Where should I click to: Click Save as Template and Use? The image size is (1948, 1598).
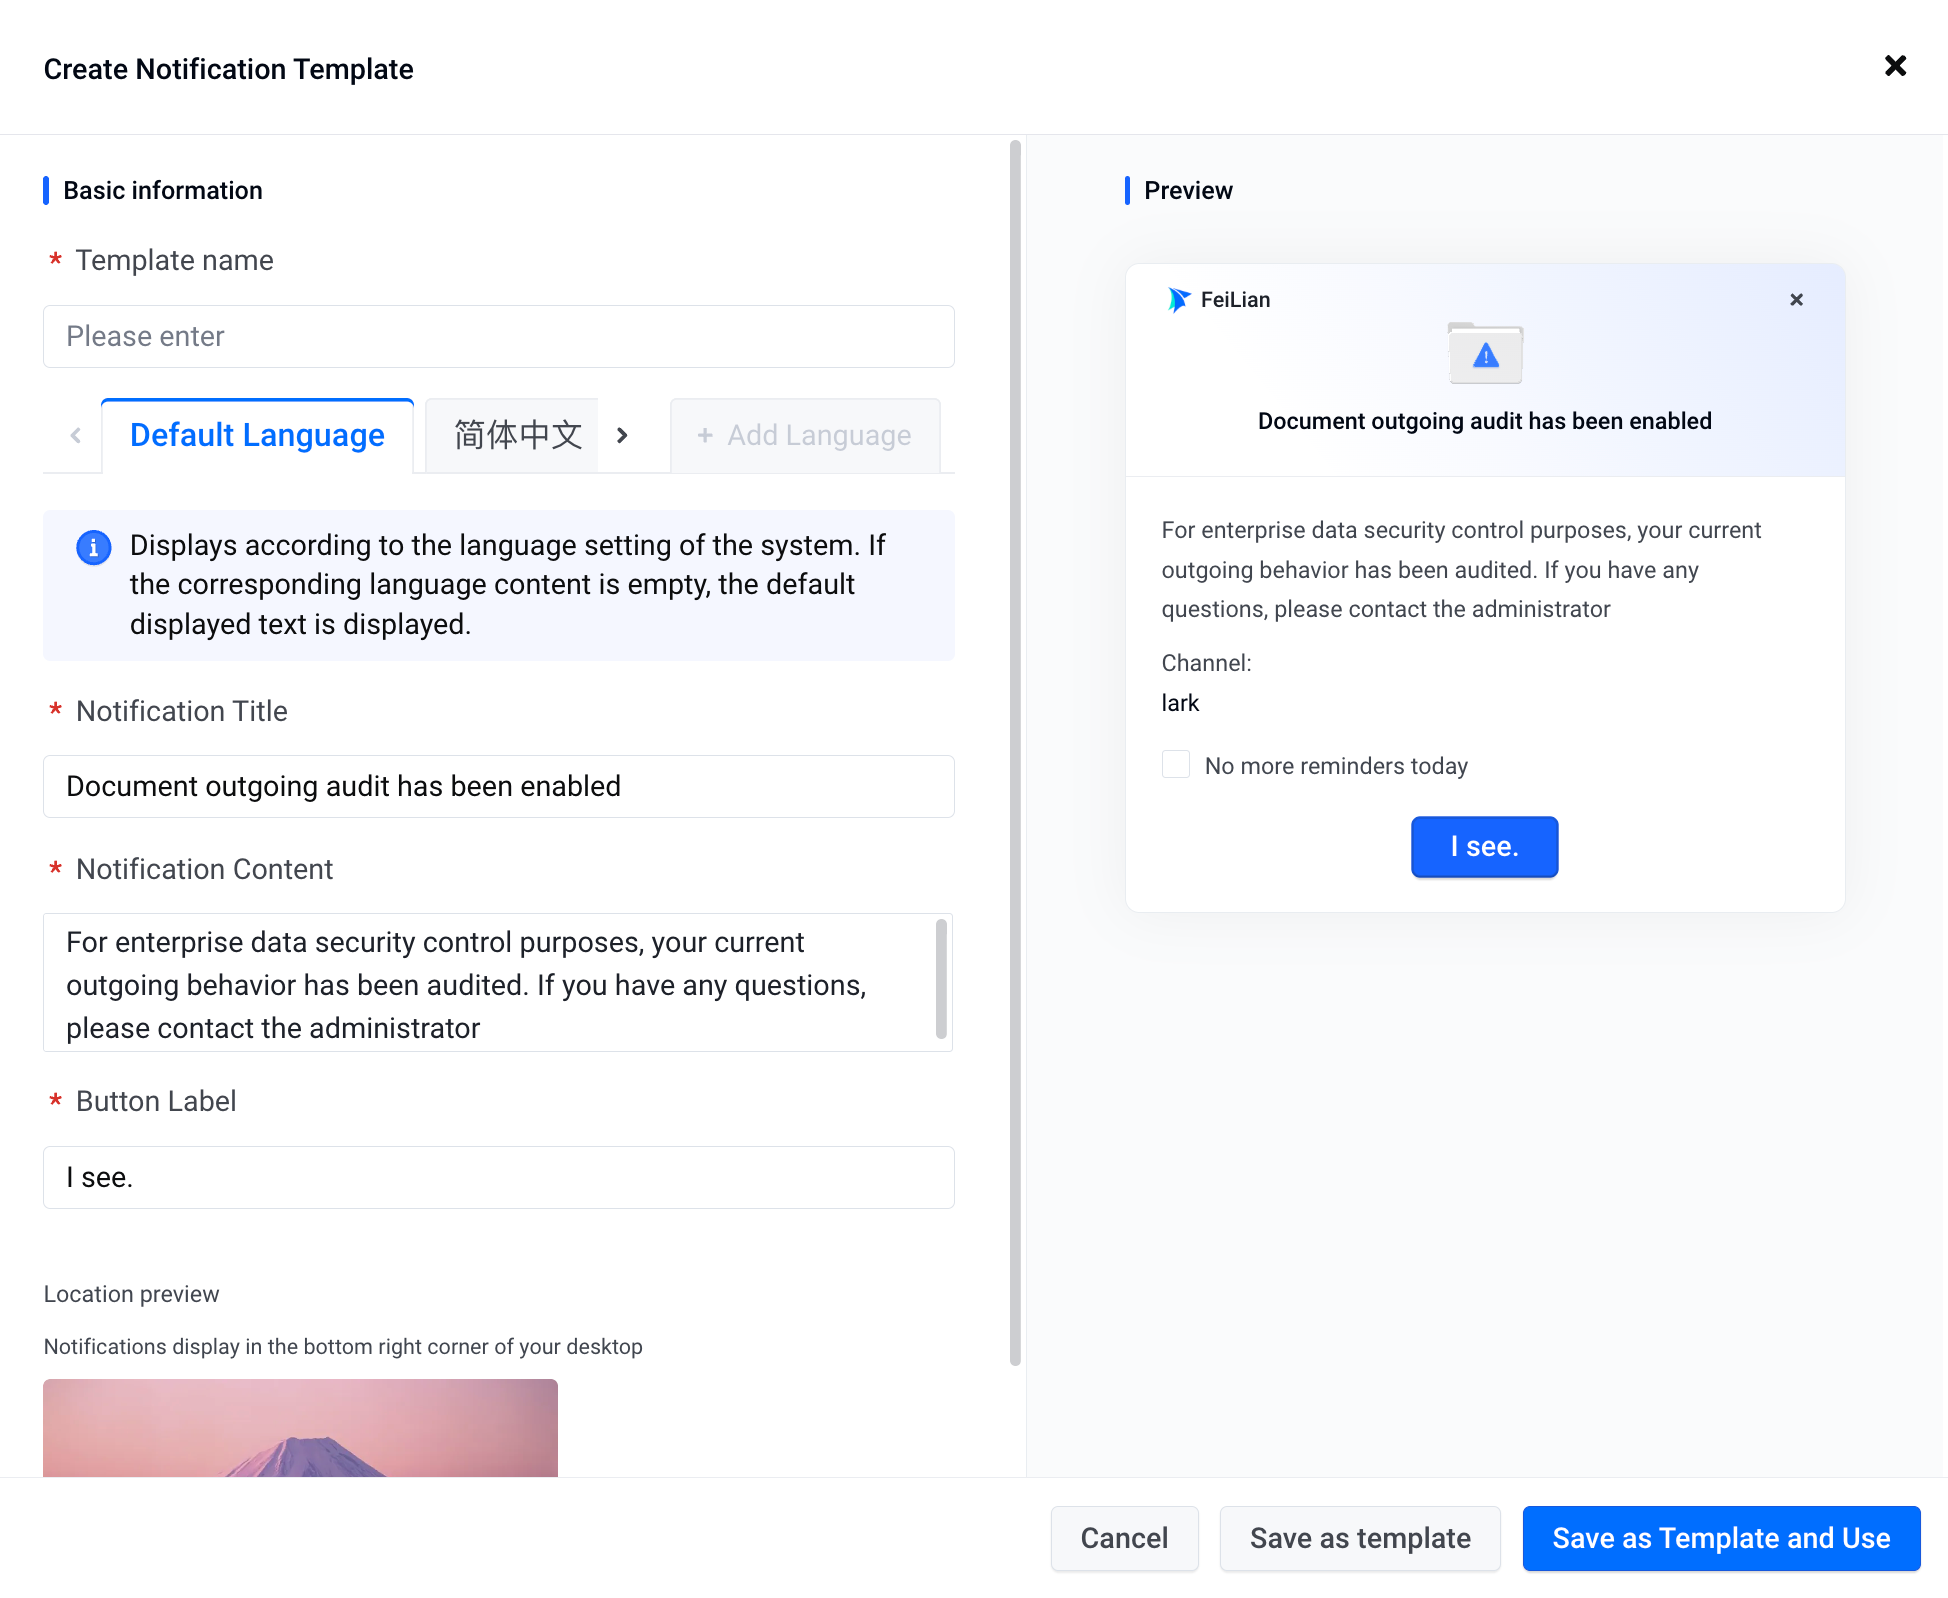pyautogui.click(x=1721, y=1538)
